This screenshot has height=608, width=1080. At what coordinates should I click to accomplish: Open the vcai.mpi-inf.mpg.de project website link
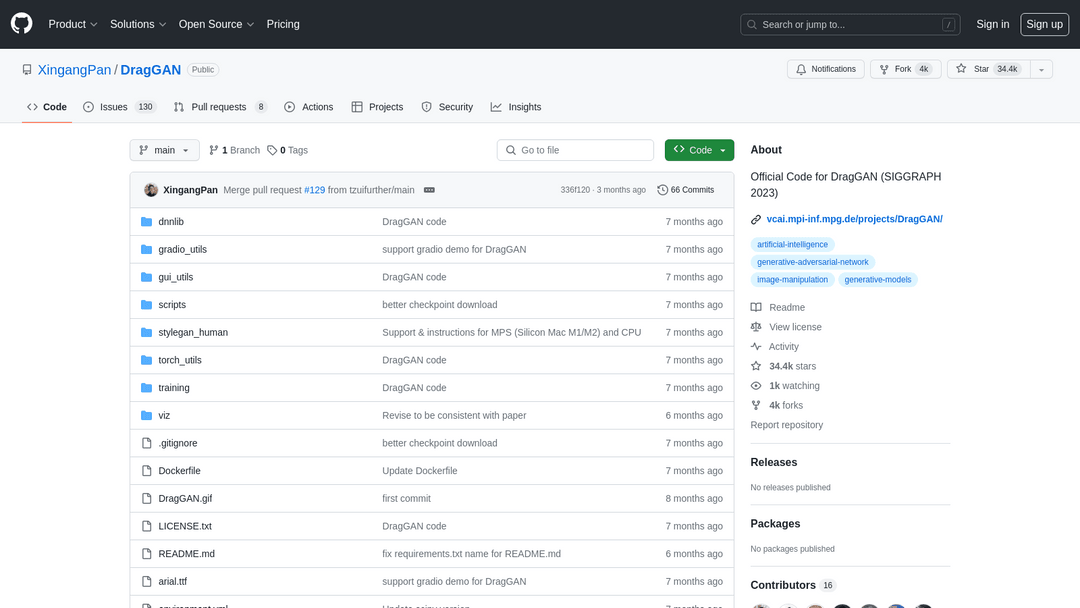tap(854, 219)
